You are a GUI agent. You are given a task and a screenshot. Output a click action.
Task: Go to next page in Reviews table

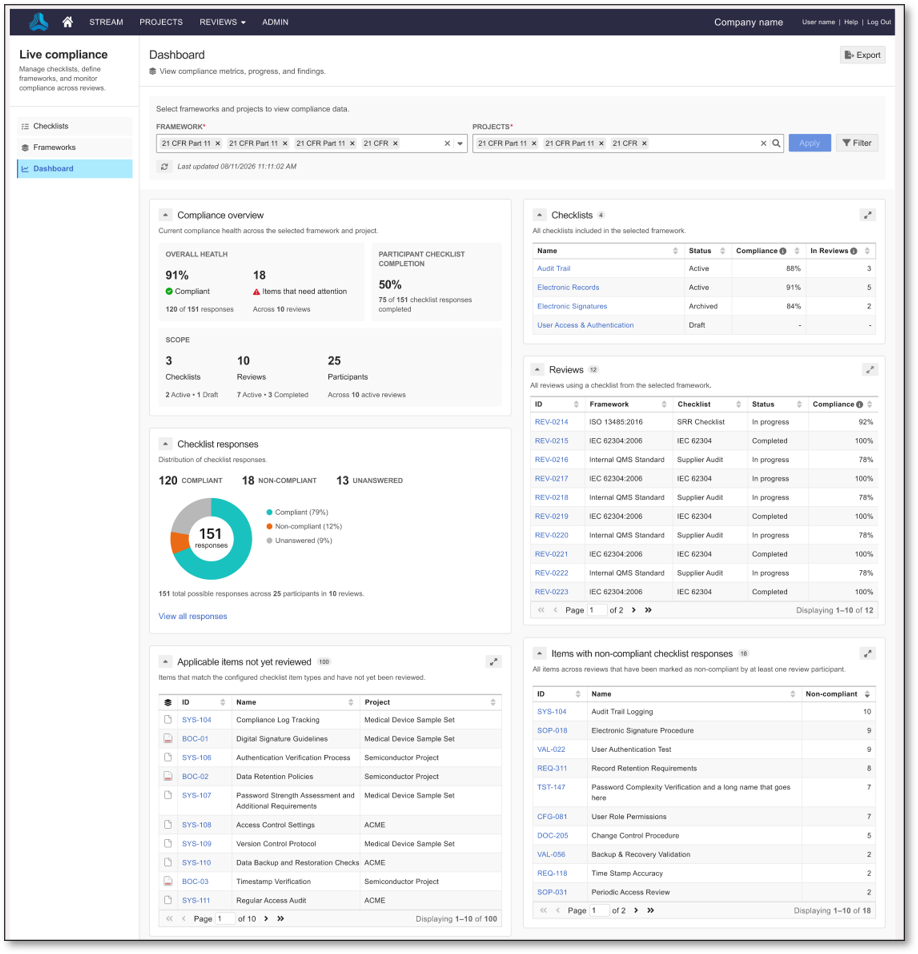pyautogui.click(x=634, y=610)
